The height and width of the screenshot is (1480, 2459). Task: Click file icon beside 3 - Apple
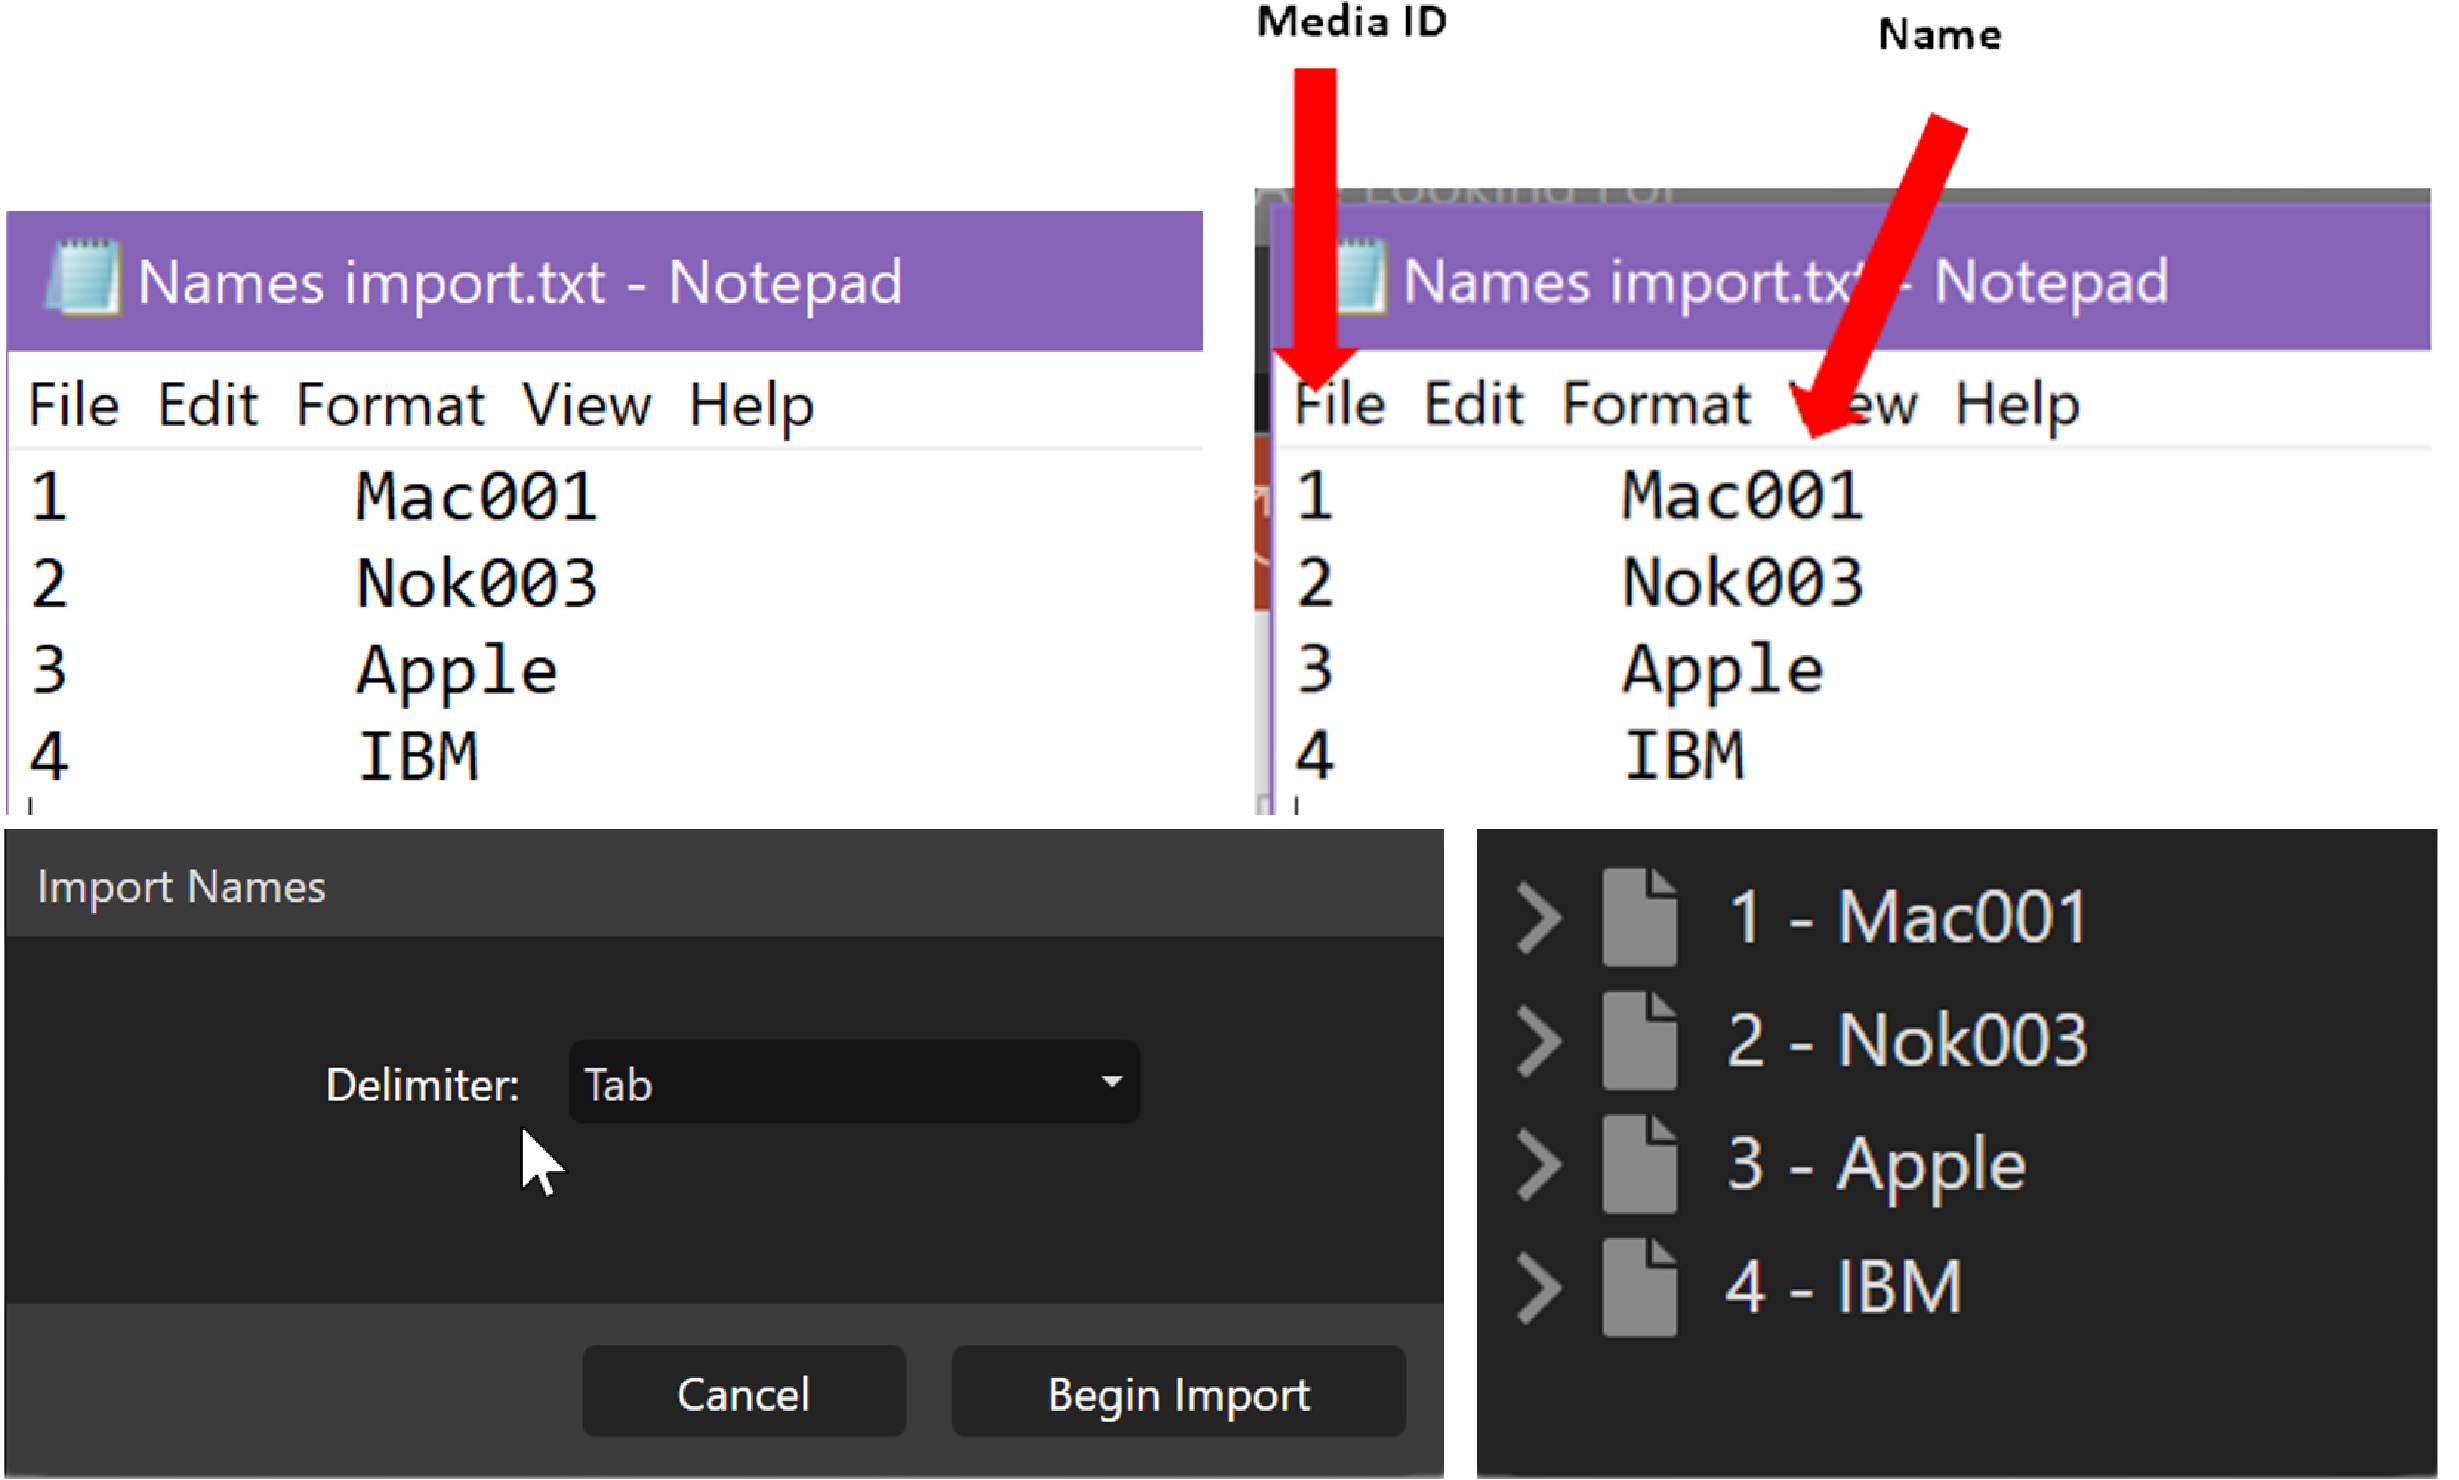click(x=1639, y=1164)
